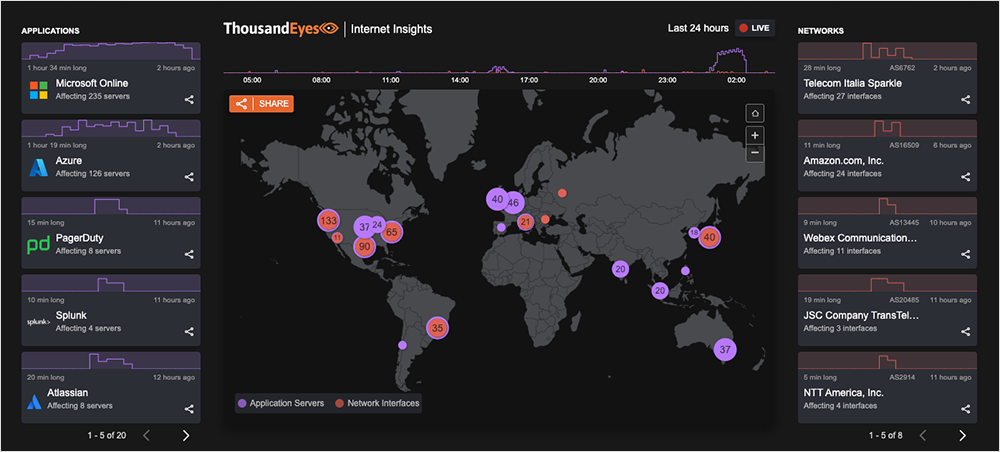Go to next page of applications

[186, 435]
